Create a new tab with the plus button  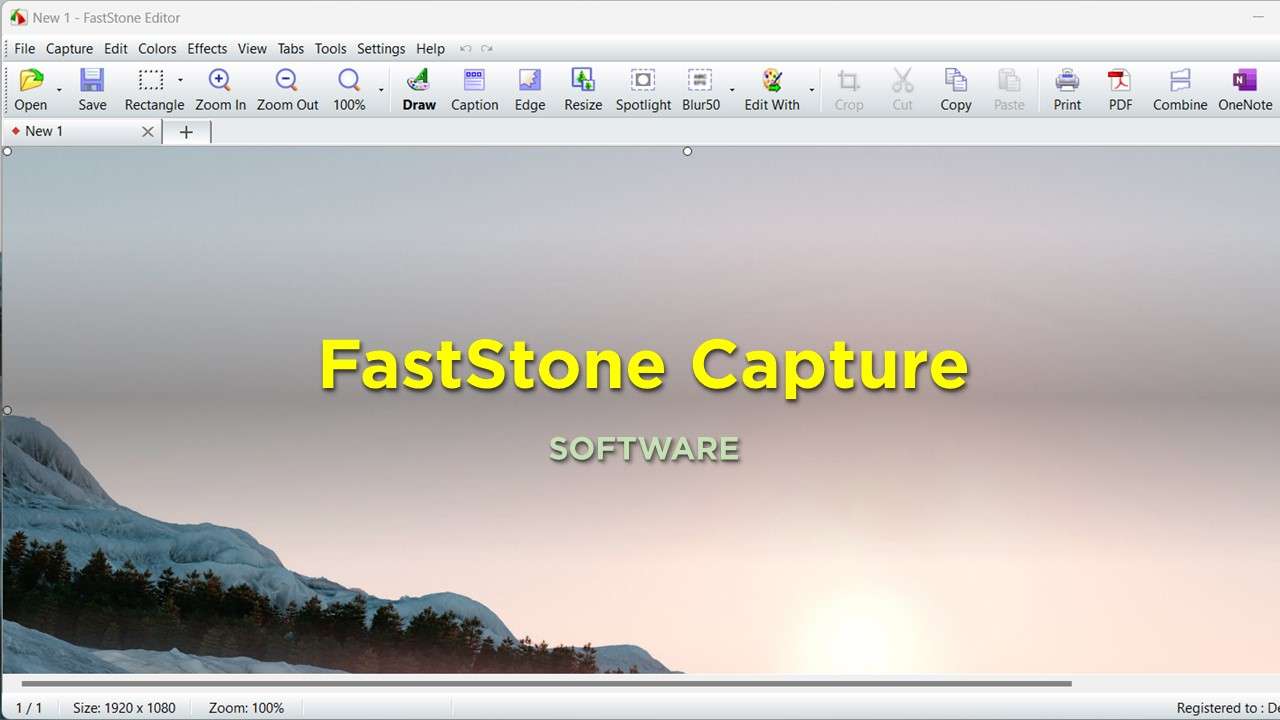pos(186,131)
